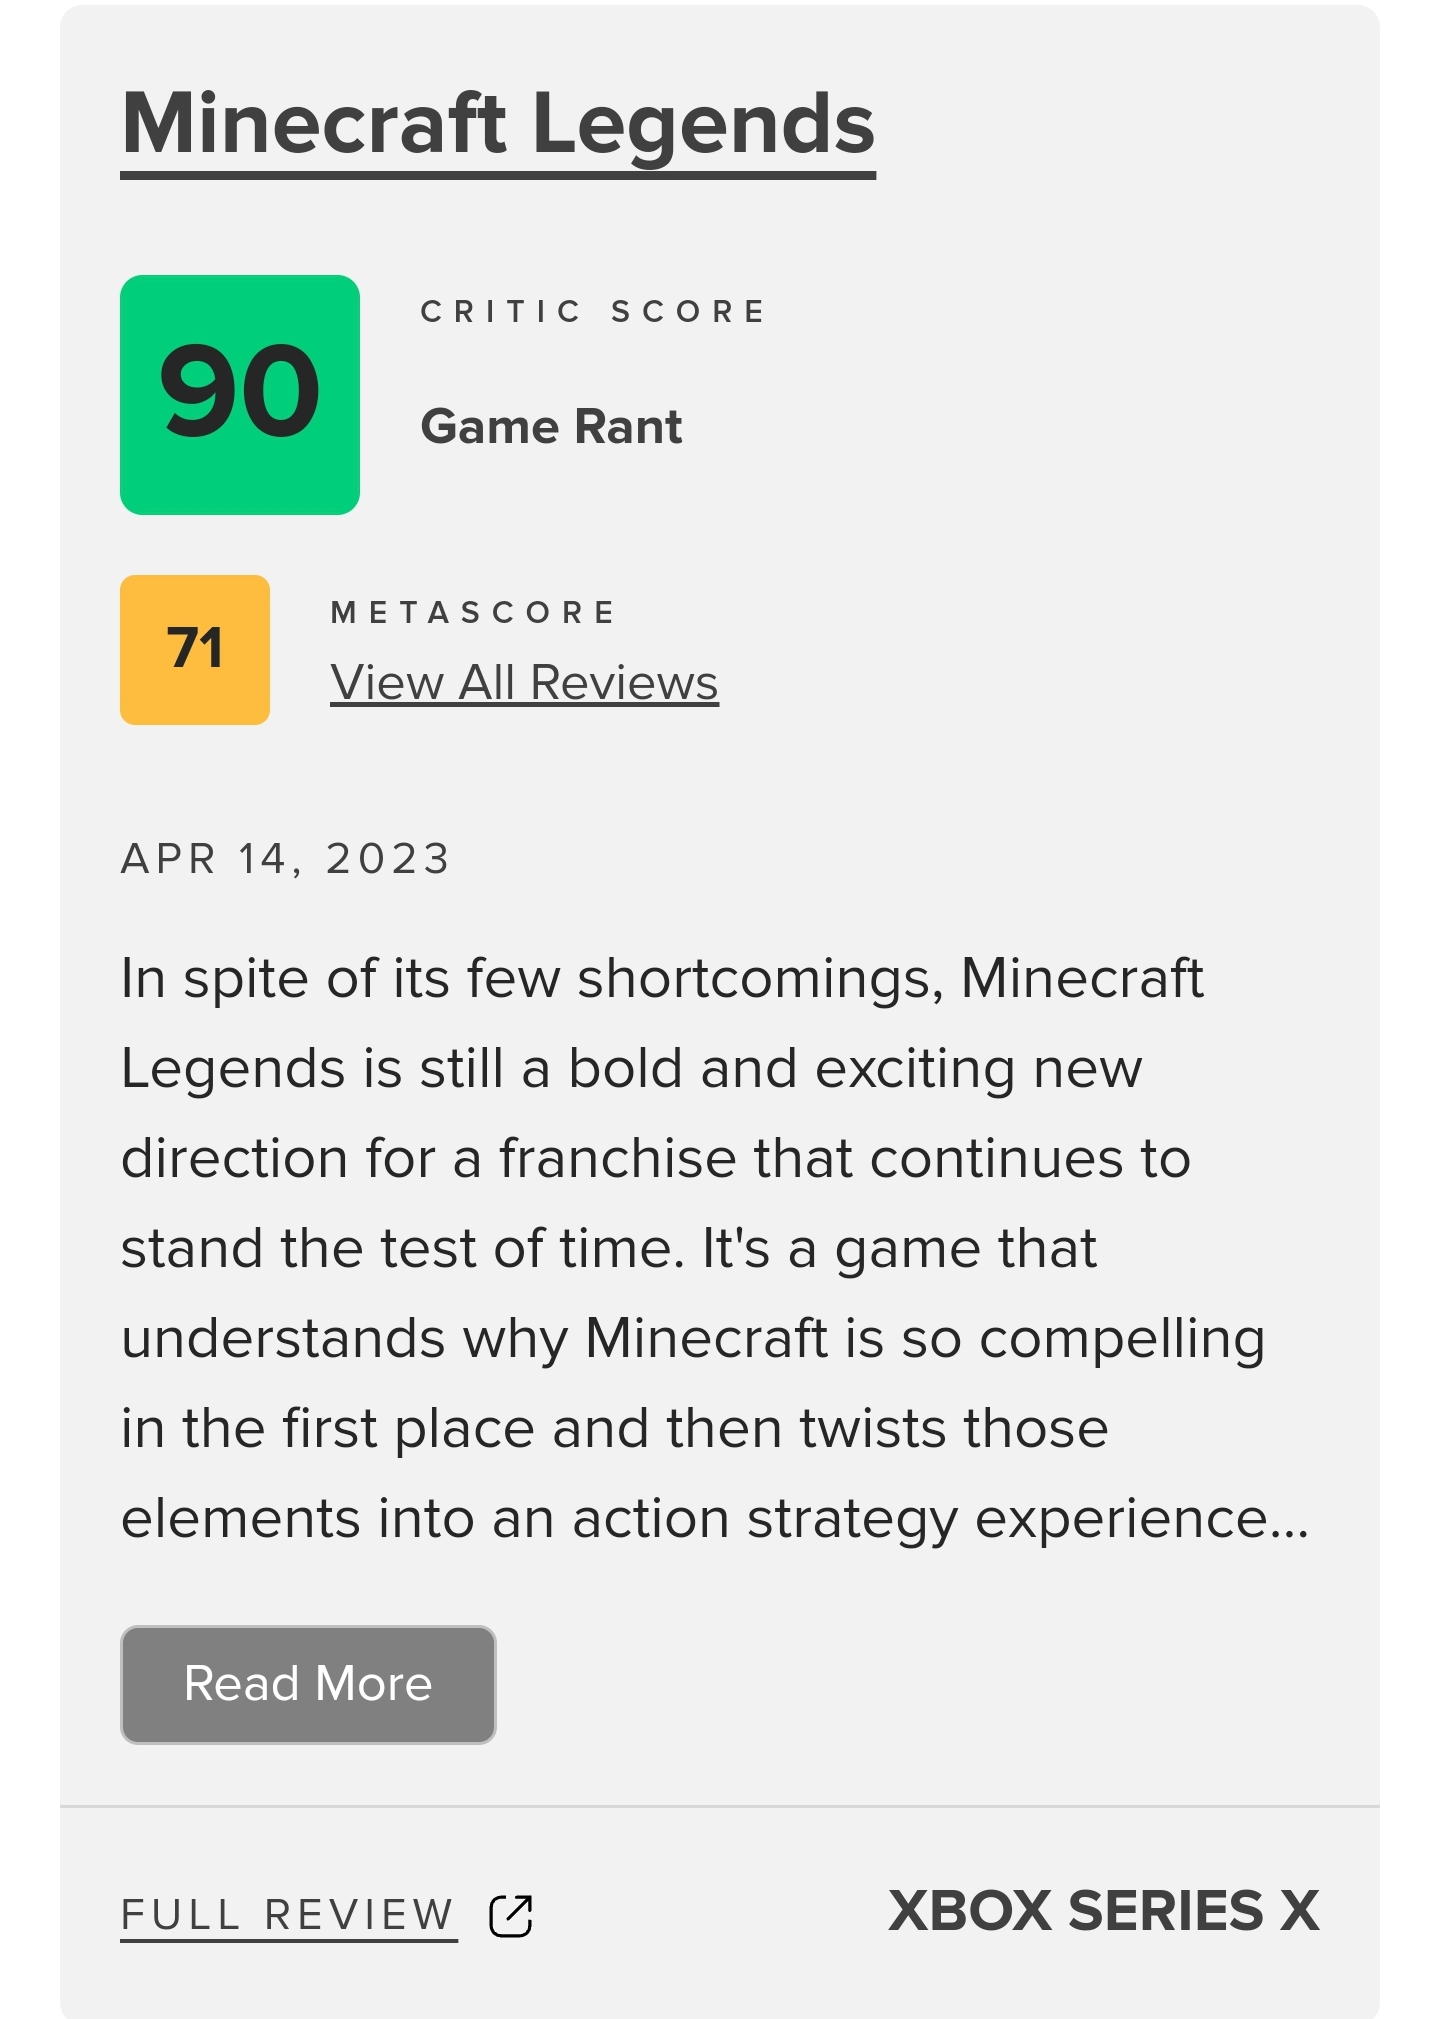This screenshot has height=2019, width=1440.
Task: Open the Minecraft Legends title link
Action: click(x=498, y=125)
